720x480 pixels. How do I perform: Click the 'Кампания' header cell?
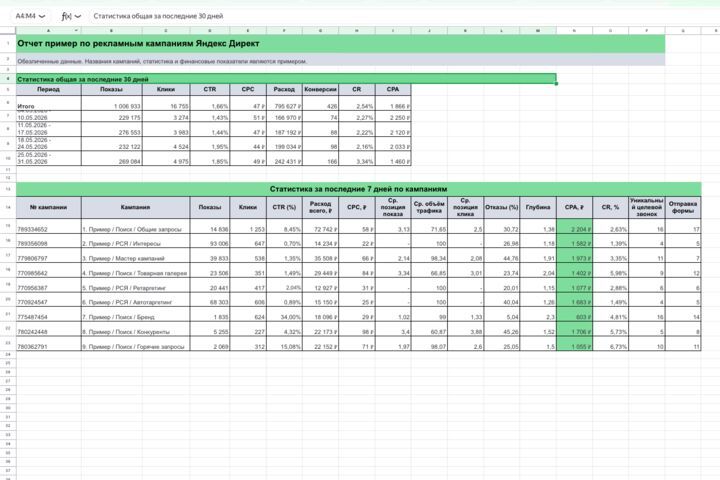(x=135, y=207)
